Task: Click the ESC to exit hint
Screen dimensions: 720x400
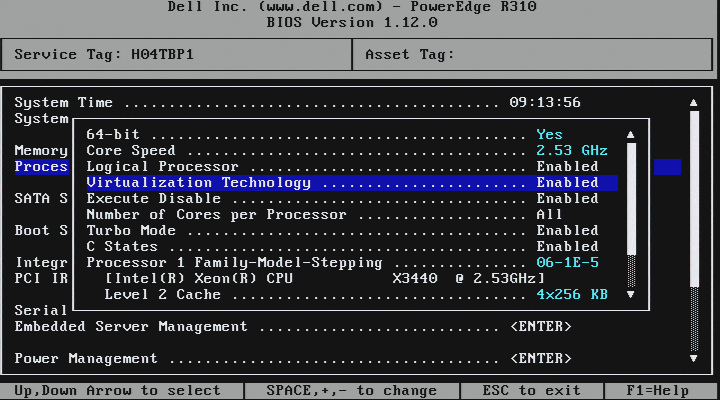Action: pos(532,391)
